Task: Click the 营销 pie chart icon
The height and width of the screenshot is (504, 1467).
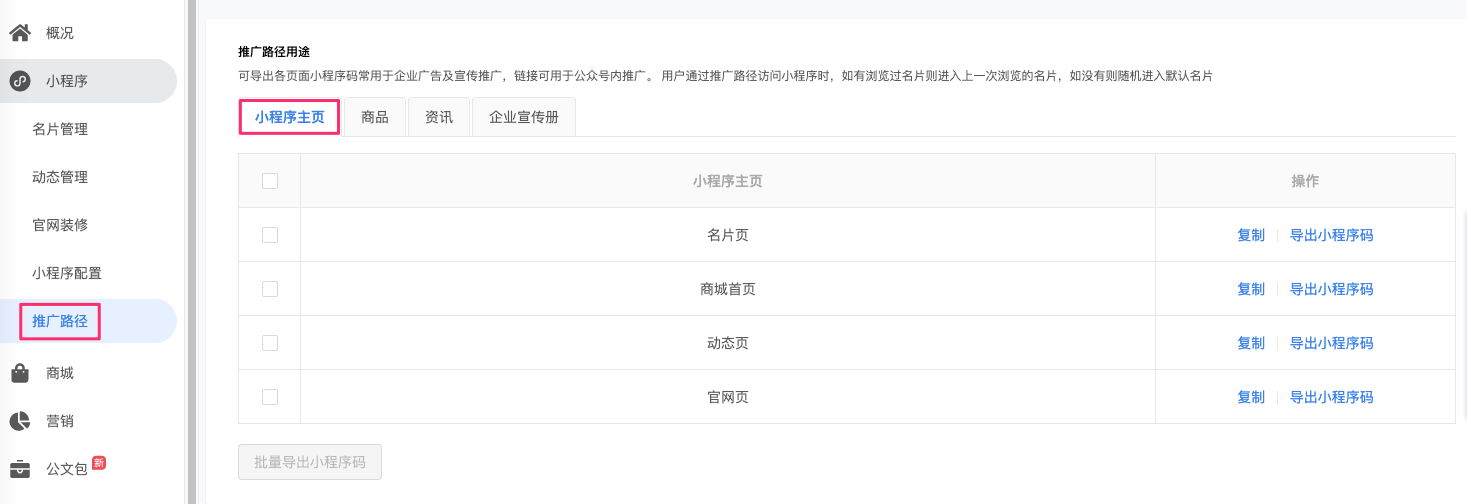Action: coord(20,421)
